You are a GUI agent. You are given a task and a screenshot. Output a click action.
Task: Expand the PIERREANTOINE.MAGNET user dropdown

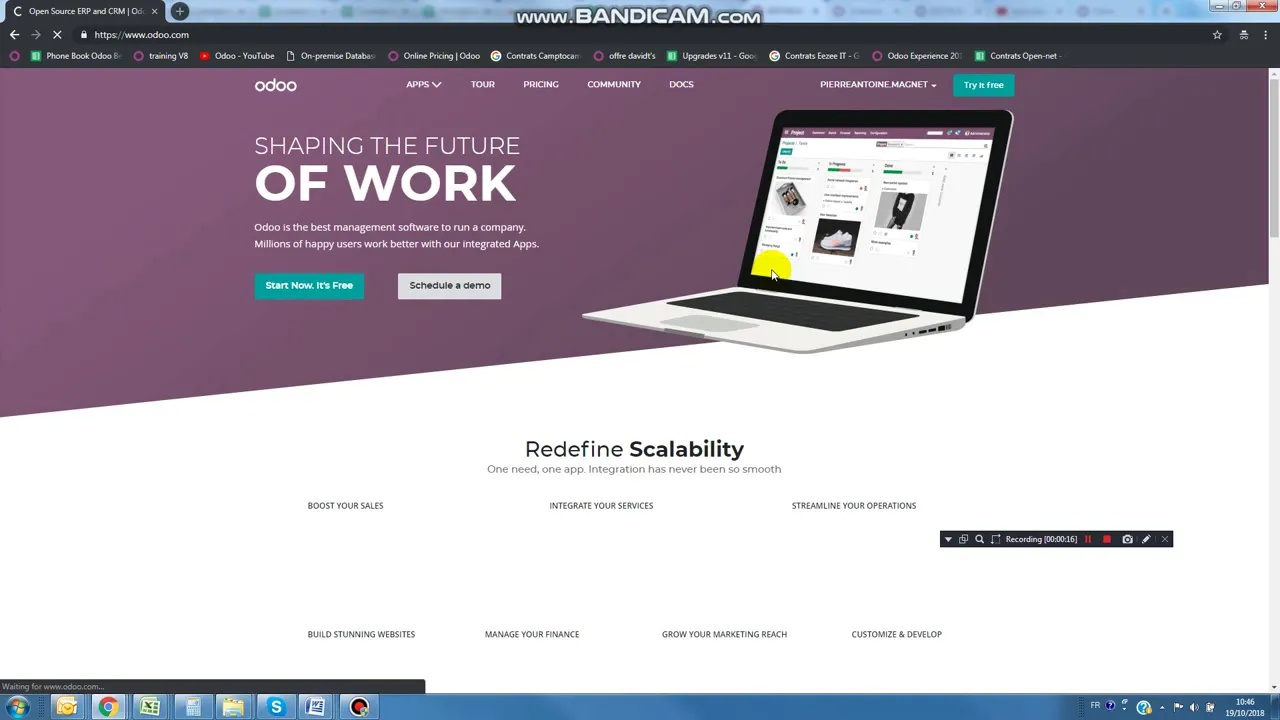(x=878, y=84)
